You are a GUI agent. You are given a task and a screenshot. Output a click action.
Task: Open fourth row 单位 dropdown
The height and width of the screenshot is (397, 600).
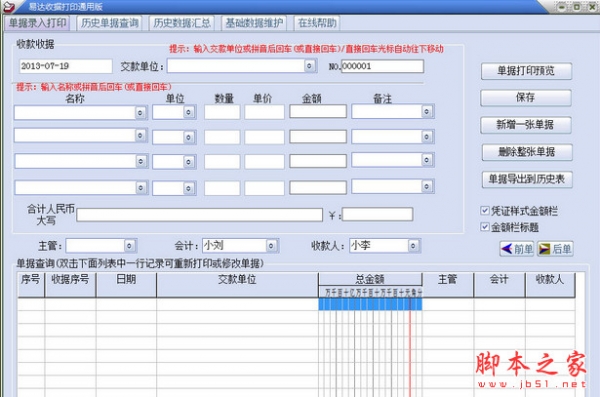(188, 188)
